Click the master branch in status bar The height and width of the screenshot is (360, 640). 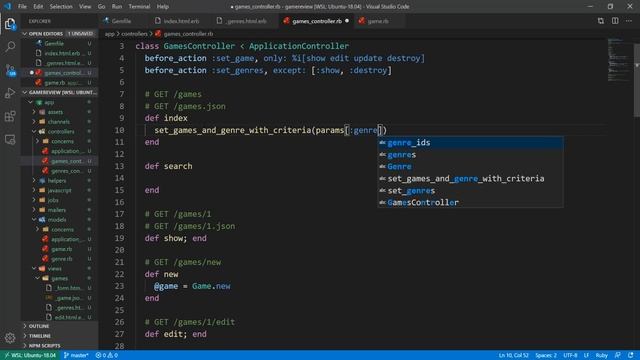(76, 355)
